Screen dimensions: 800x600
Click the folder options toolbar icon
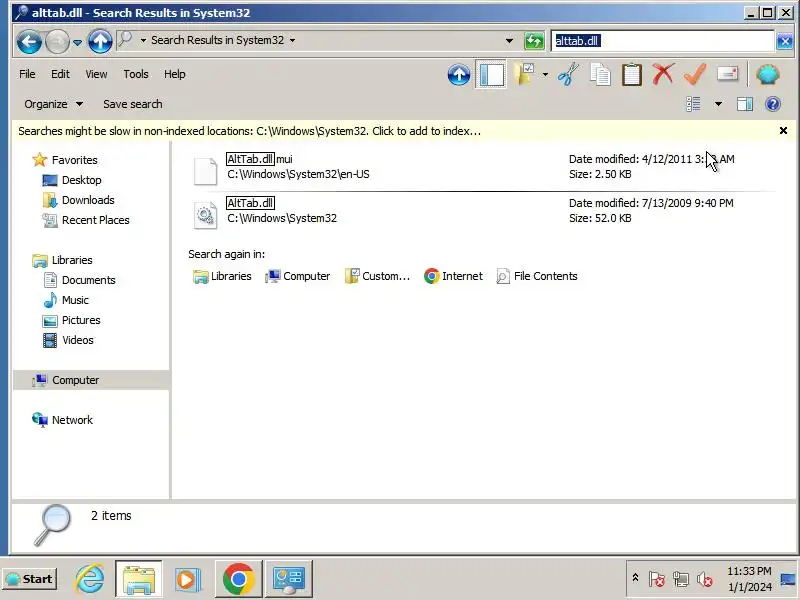(525, 74)
